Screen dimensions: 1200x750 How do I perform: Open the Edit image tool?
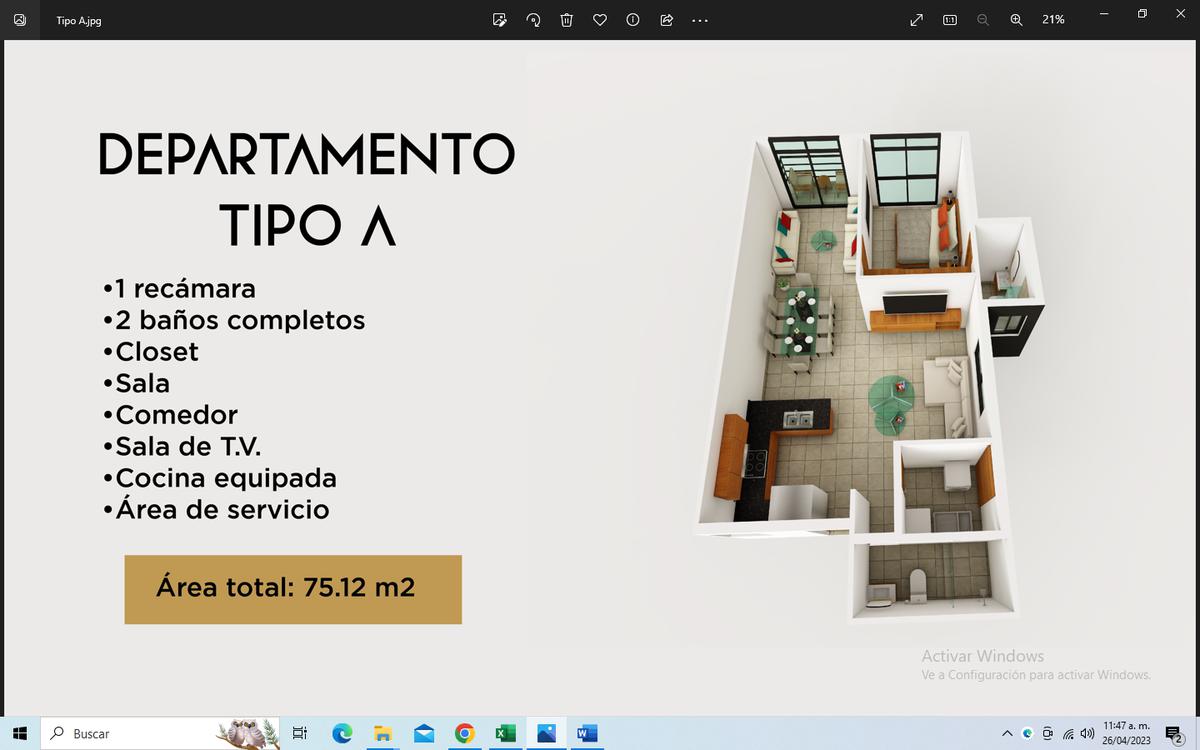(x=500, y=20)
